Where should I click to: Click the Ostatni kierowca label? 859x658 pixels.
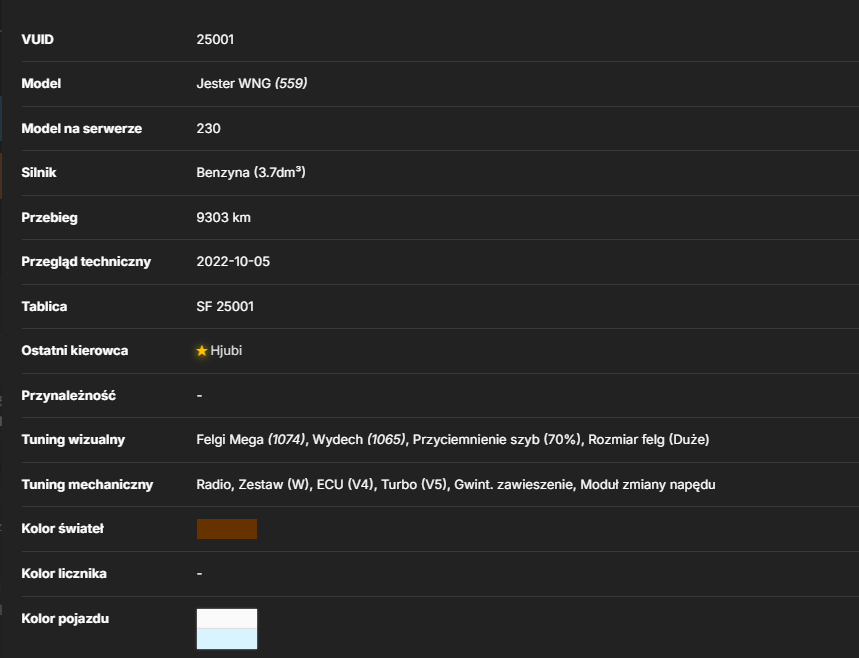(x=75, y=351)
